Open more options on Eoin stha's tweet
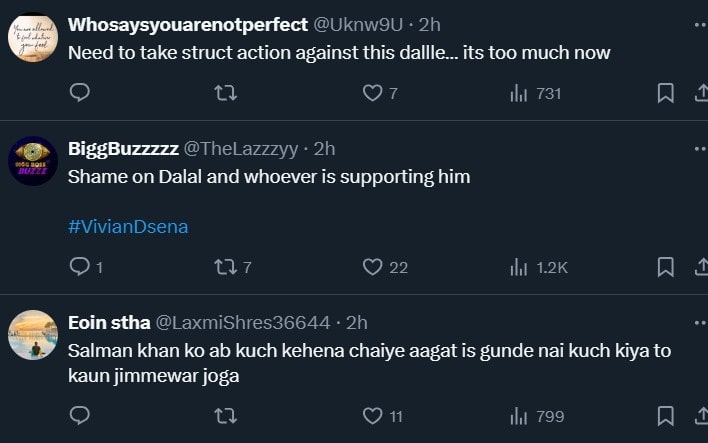This screenshot has height=443, width=708. point(699,322)
